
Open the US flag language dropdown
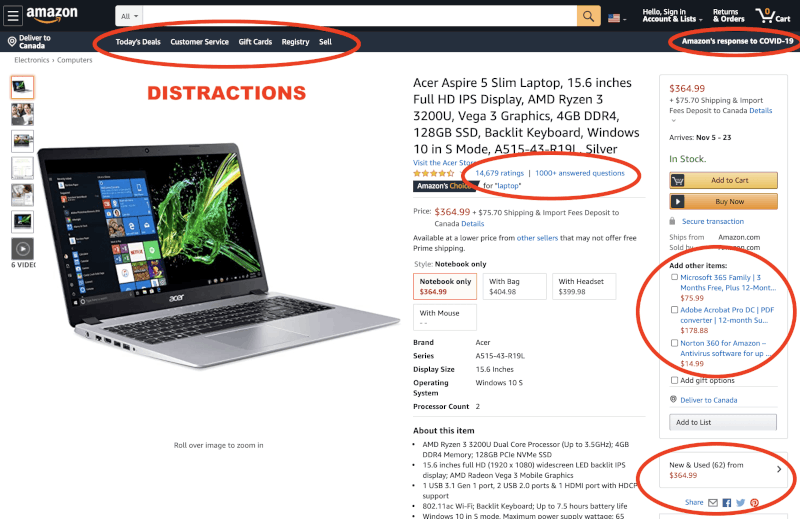click(x=617, y=18)
